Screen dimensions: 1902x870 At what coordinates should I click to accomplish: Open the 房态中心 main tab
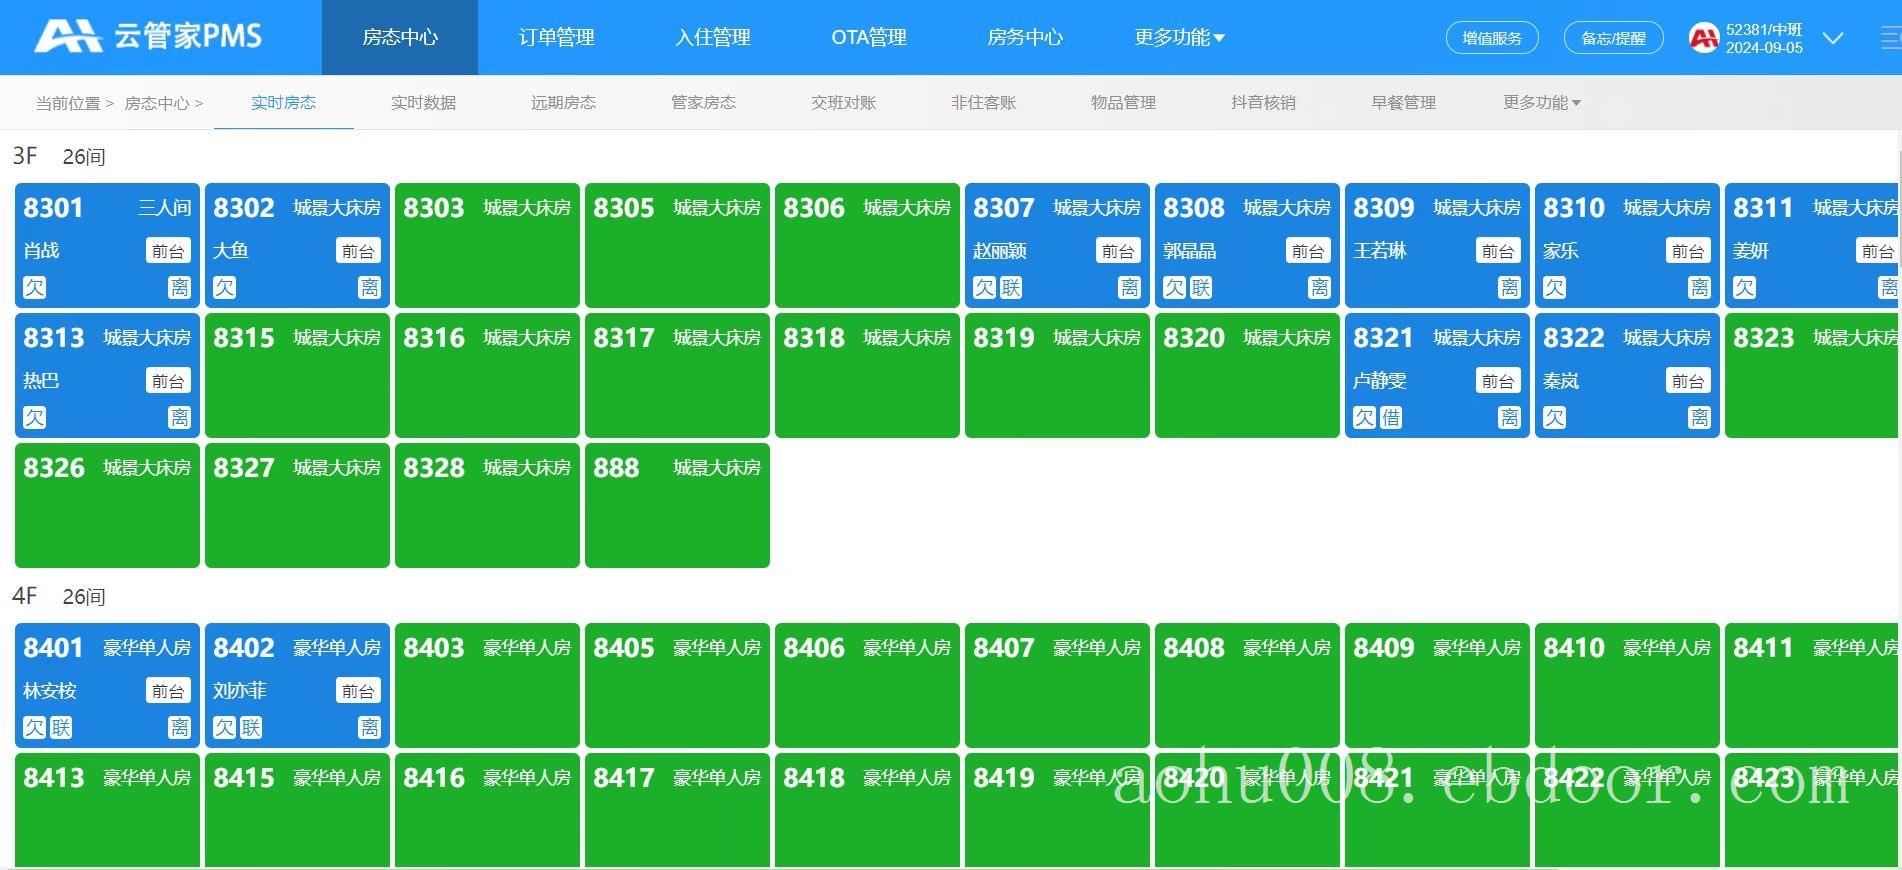click(x=400, y=37)
